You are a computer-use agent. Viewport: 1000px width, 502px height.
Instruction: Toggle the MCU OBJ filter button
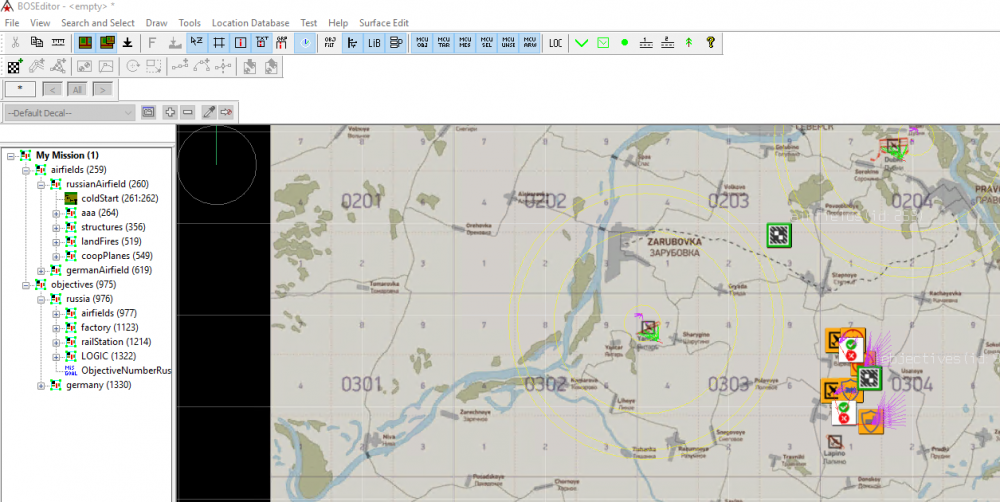[x=422, y=43]
